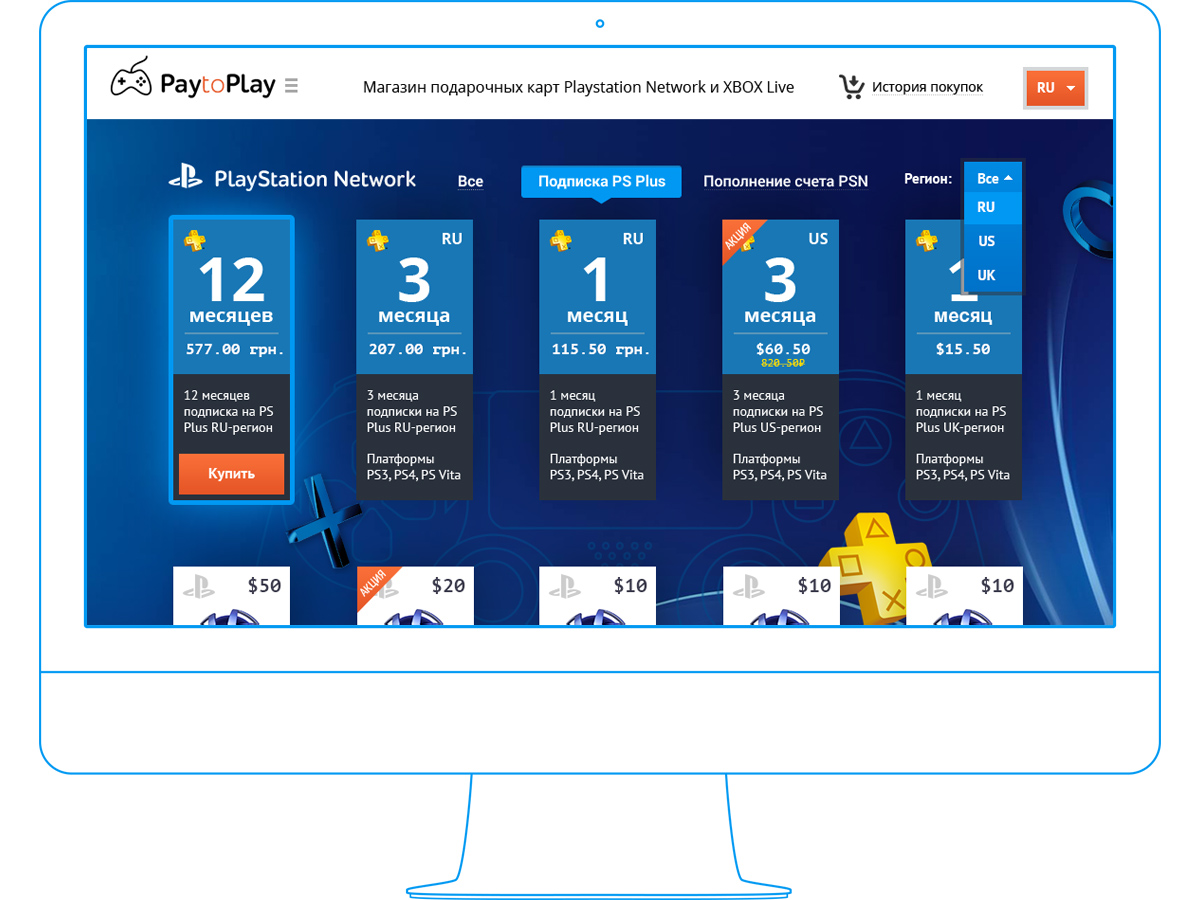Select the 3 месяца US card

(x=780, y=359)
